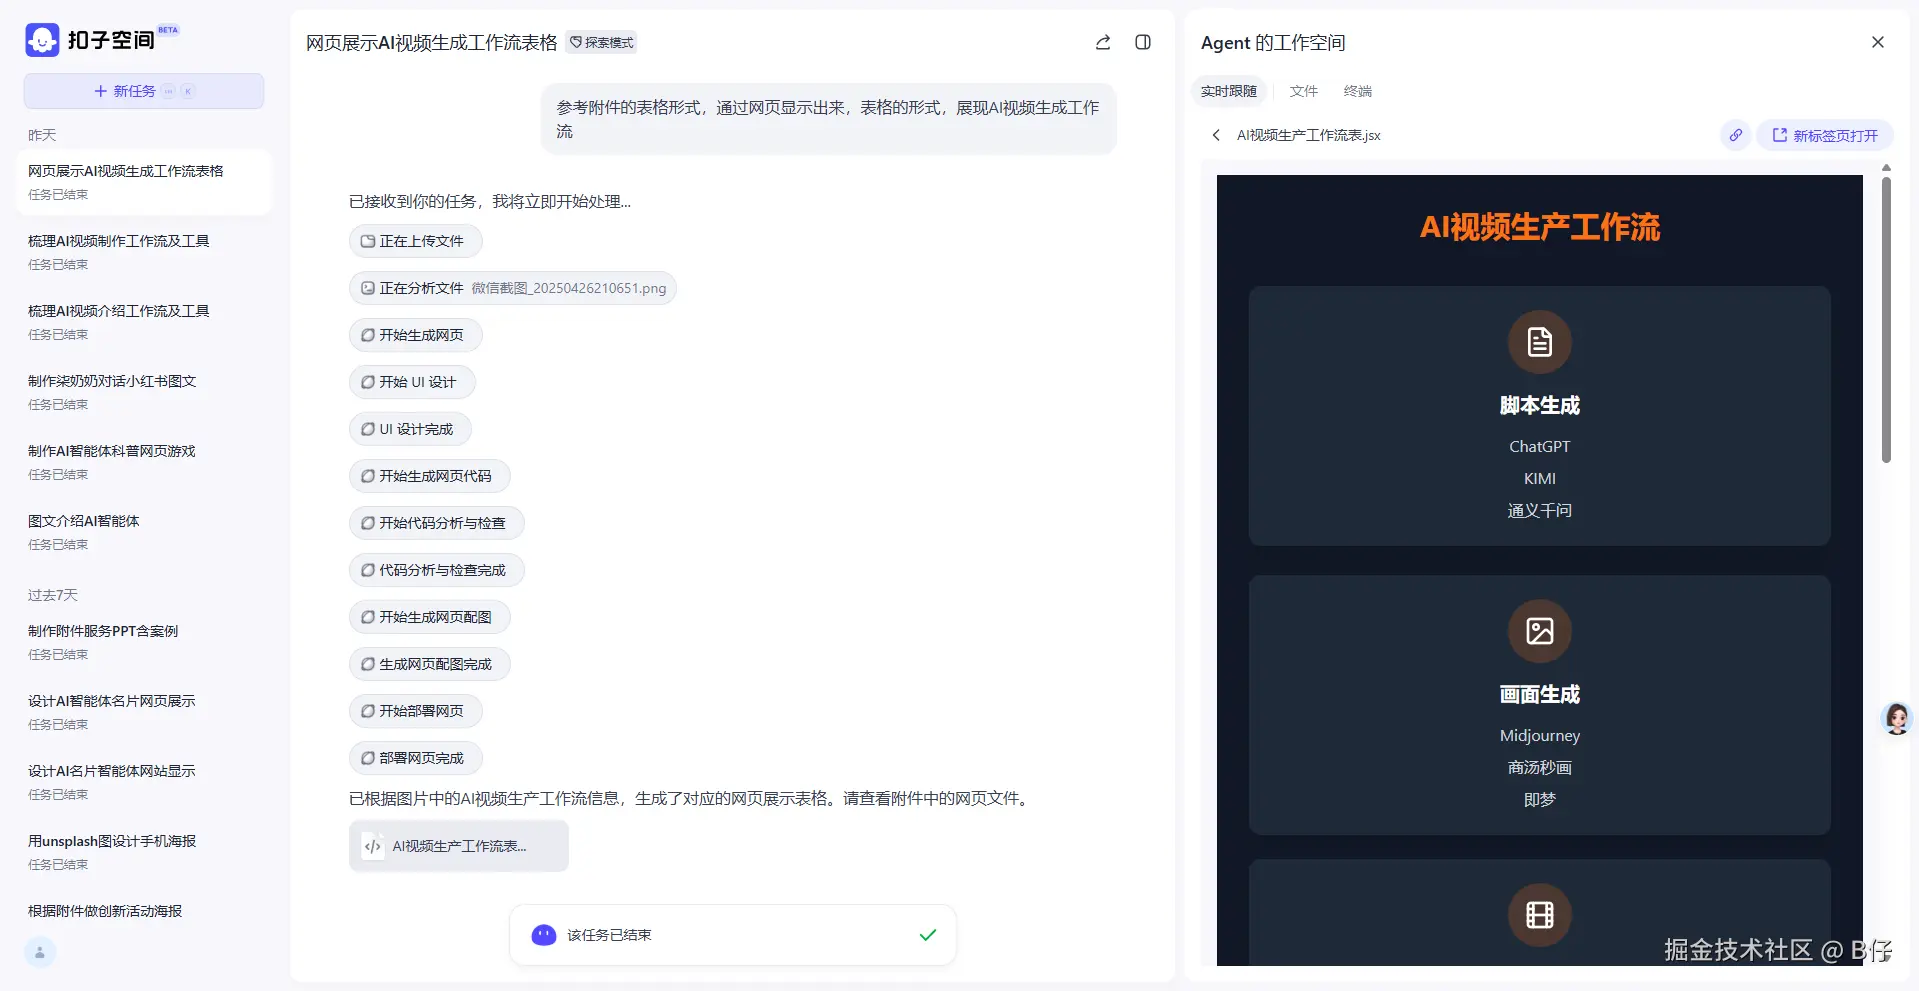Expand the 生成网页配图完成 step
This screenshot has width=1919, height=991.
coord(429,664)
